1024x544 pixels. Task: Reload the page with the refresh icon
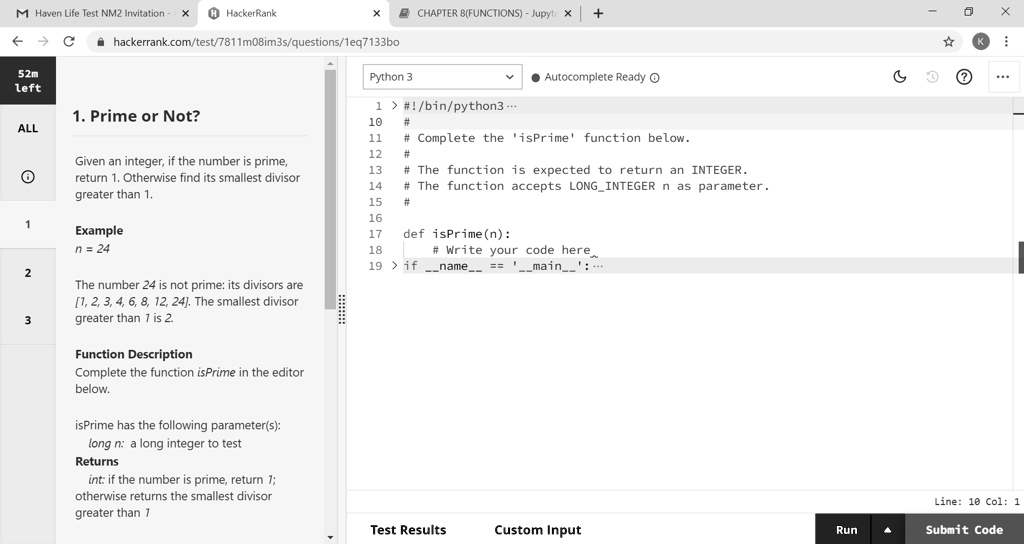pyautogui.click(x=69, y=42)
